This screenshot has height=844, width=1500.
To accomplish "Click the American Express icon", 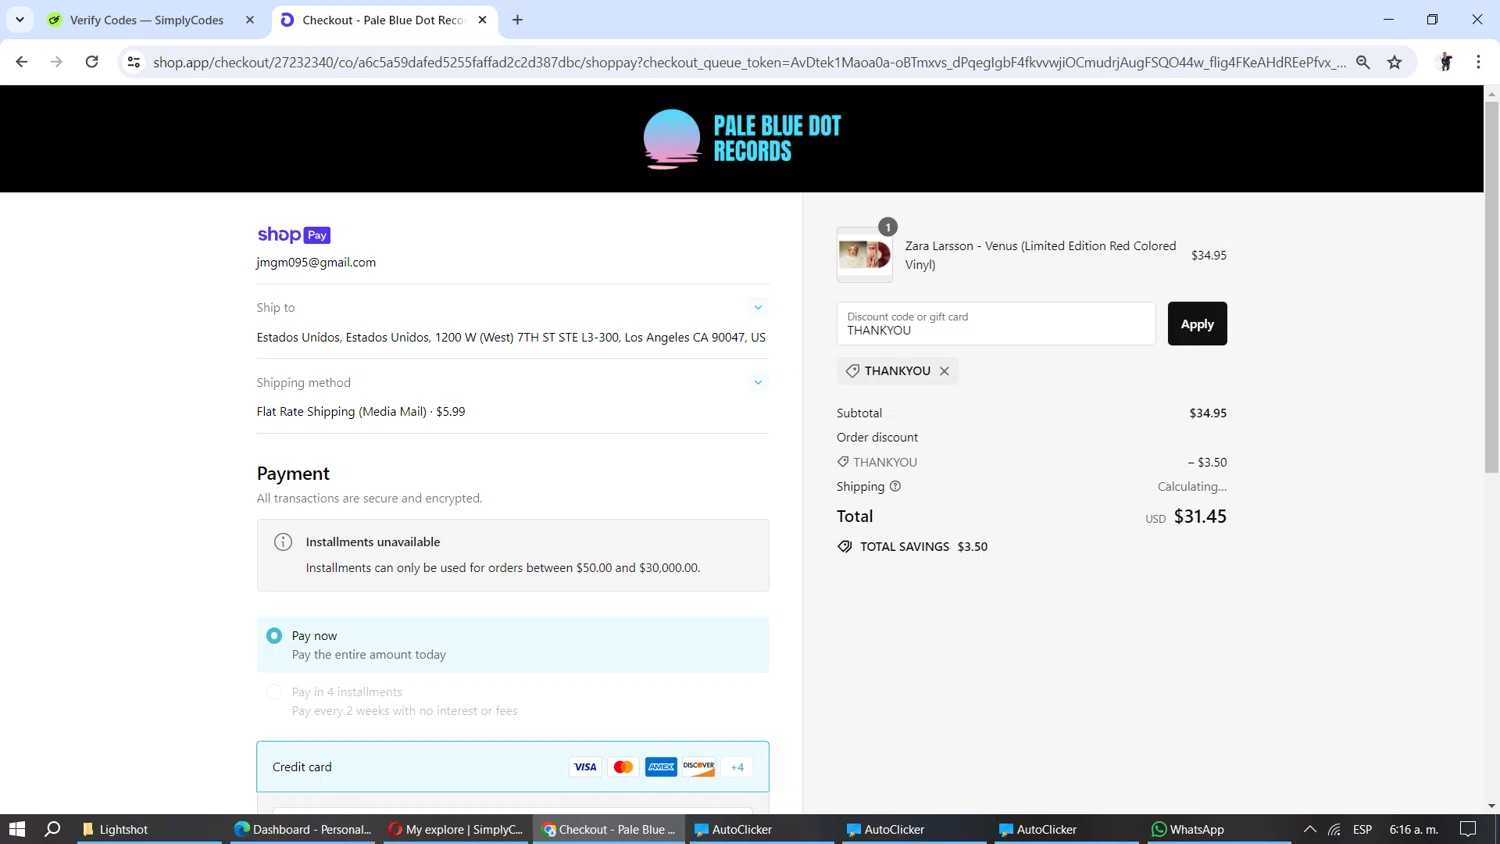I will pyautogui.click(x=661, y=767).
